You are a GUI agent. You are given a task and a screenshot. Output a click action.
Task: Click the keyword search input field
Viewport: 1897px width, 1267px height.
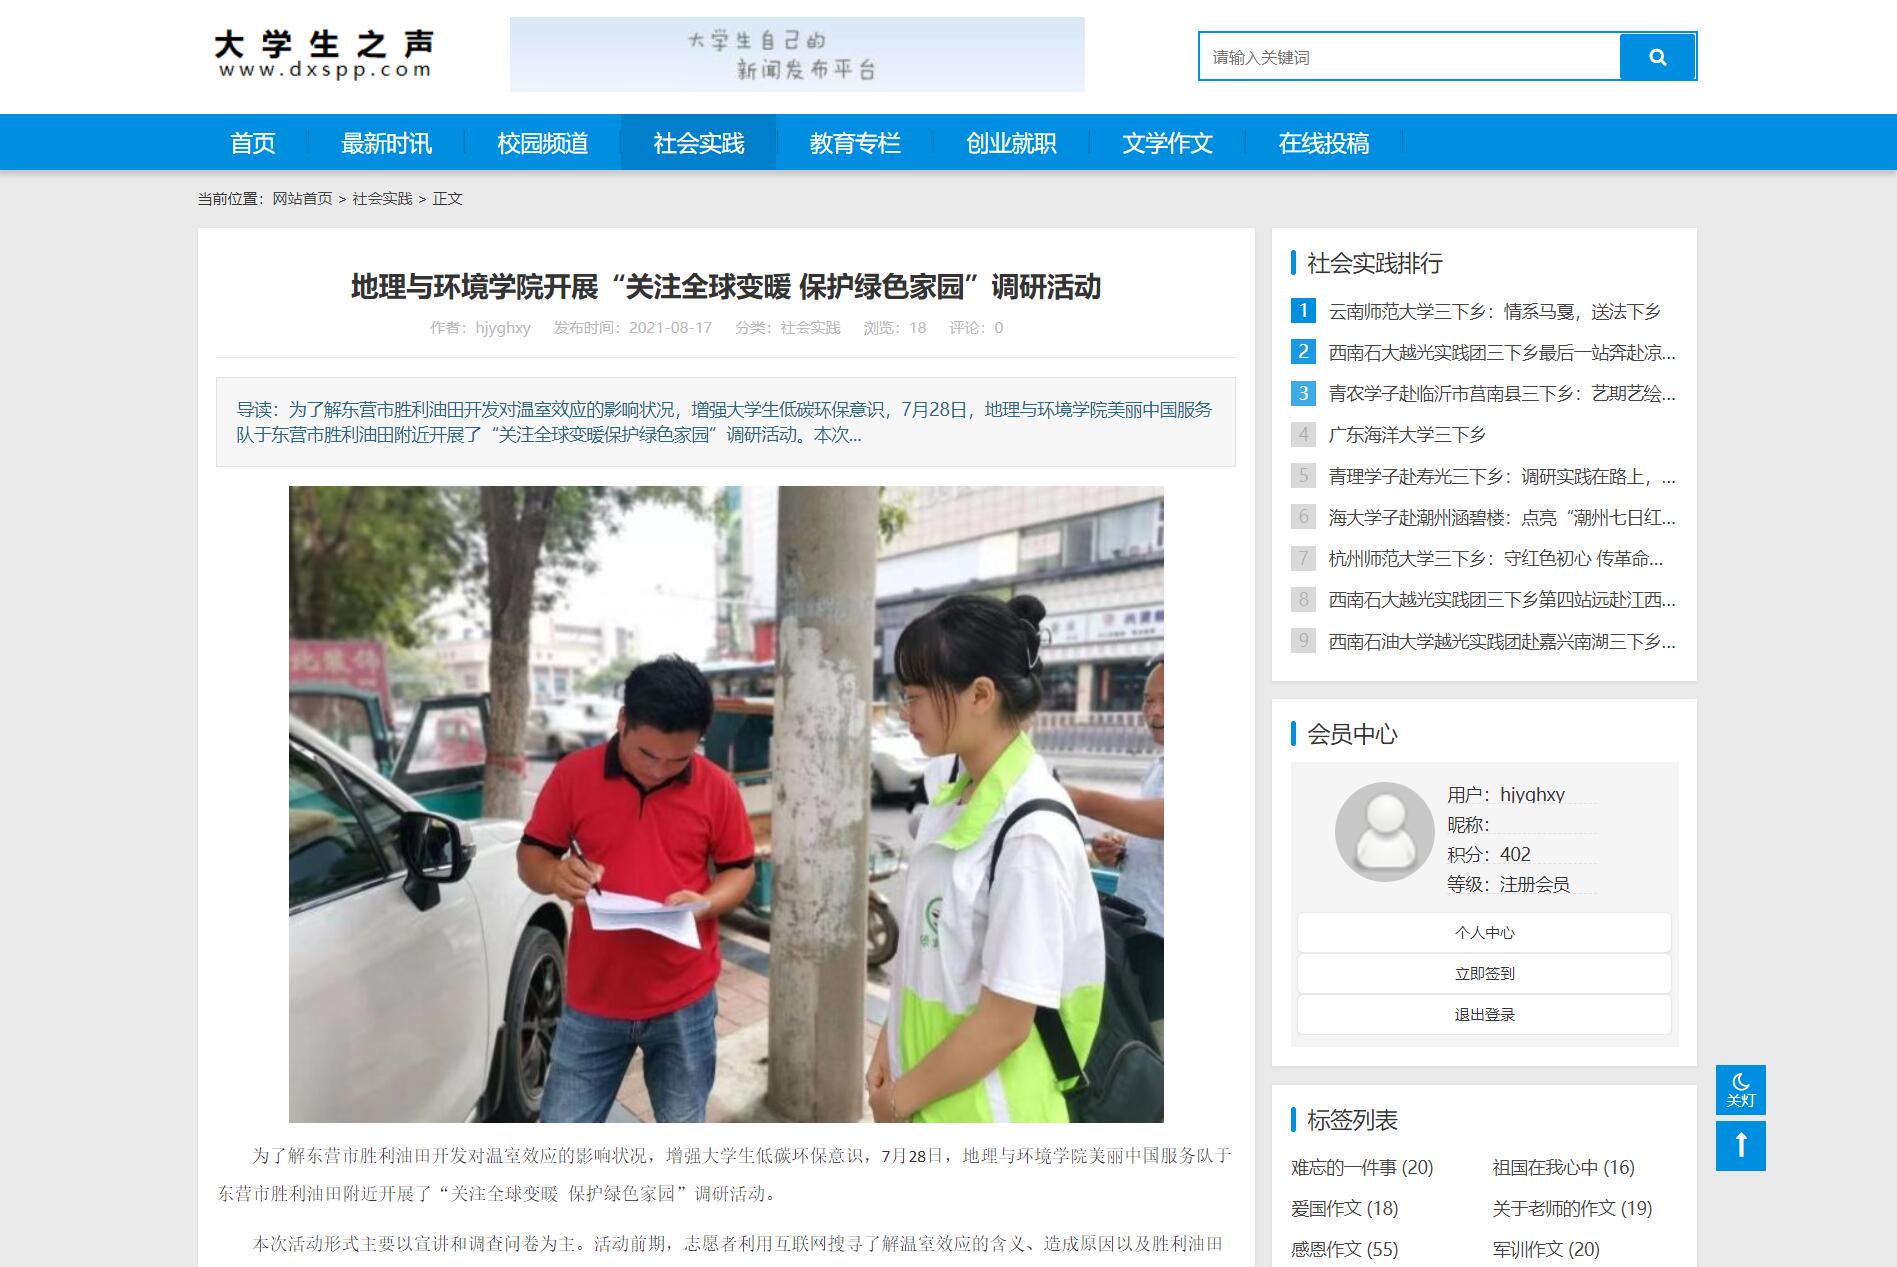coord(1409,57)
